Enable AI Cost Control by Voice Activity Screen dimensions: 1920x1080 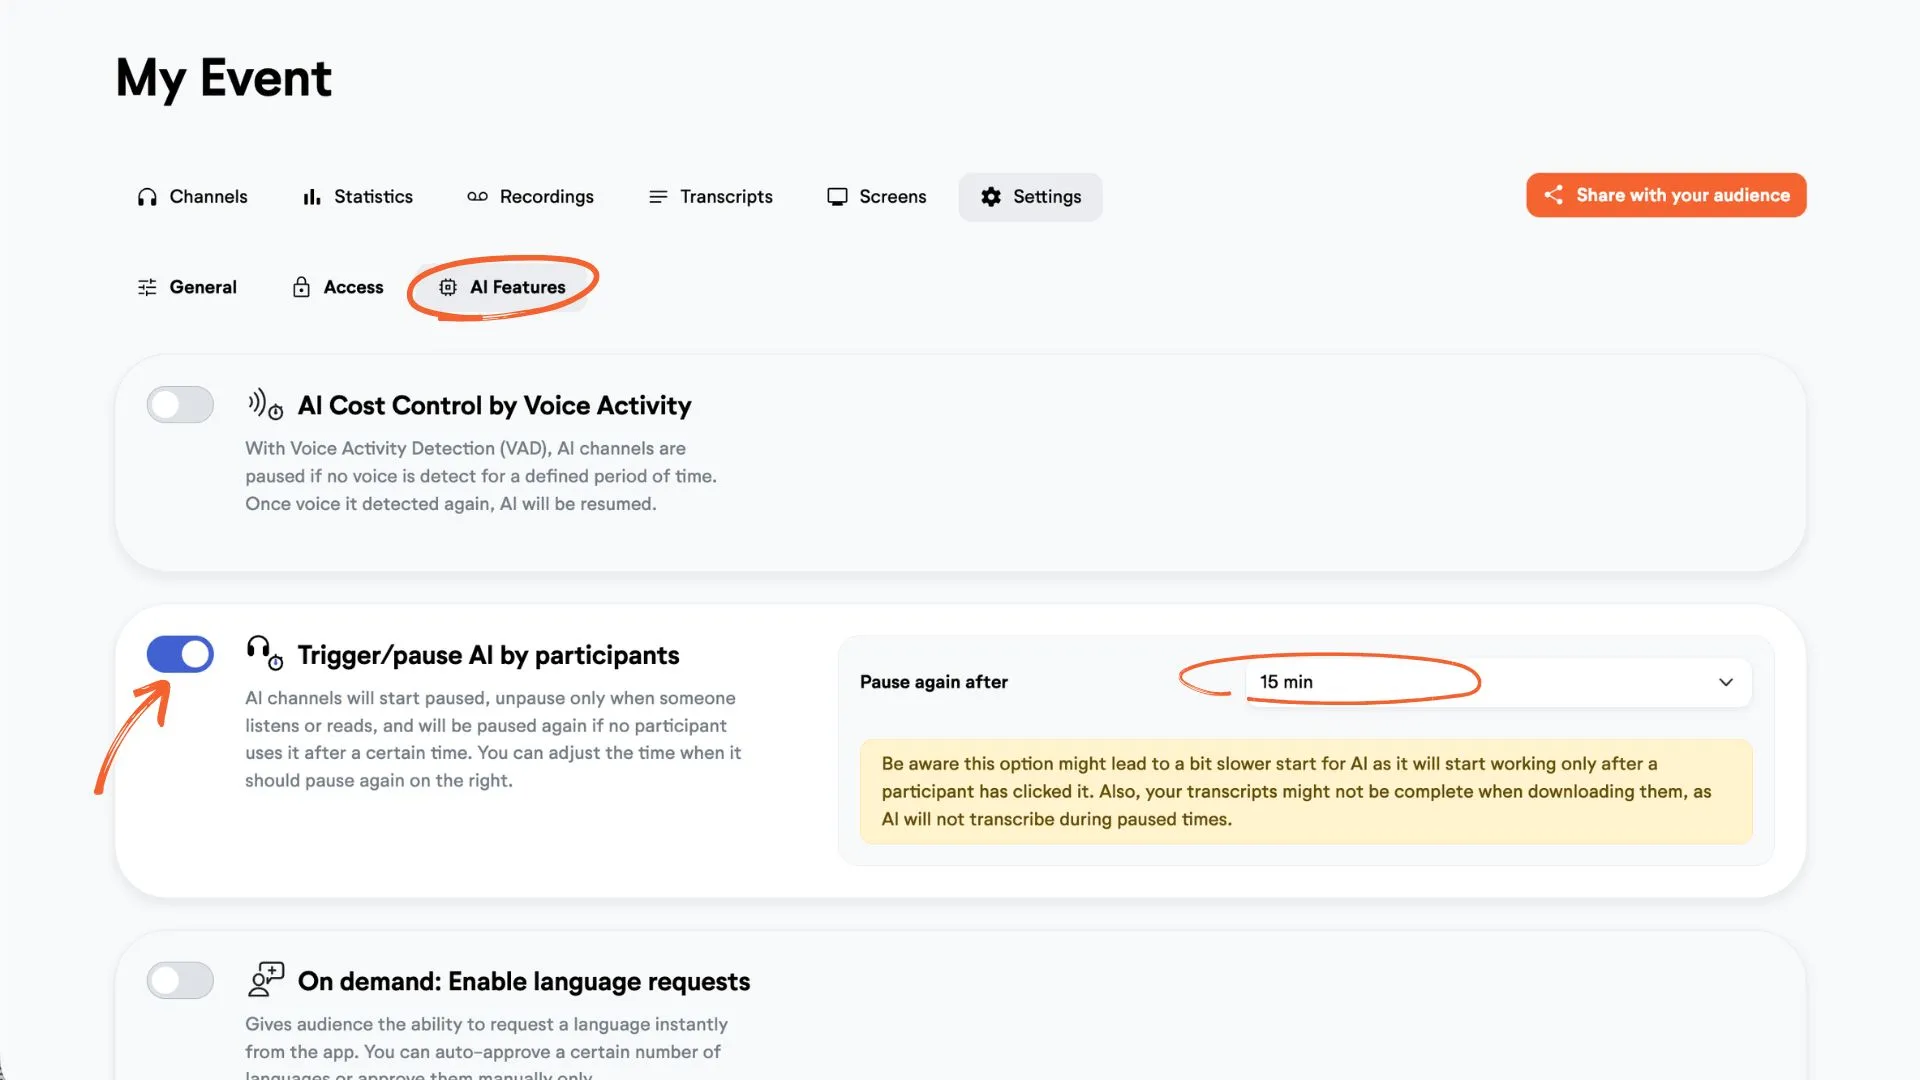pyautogui.click(x=180, y=405)
